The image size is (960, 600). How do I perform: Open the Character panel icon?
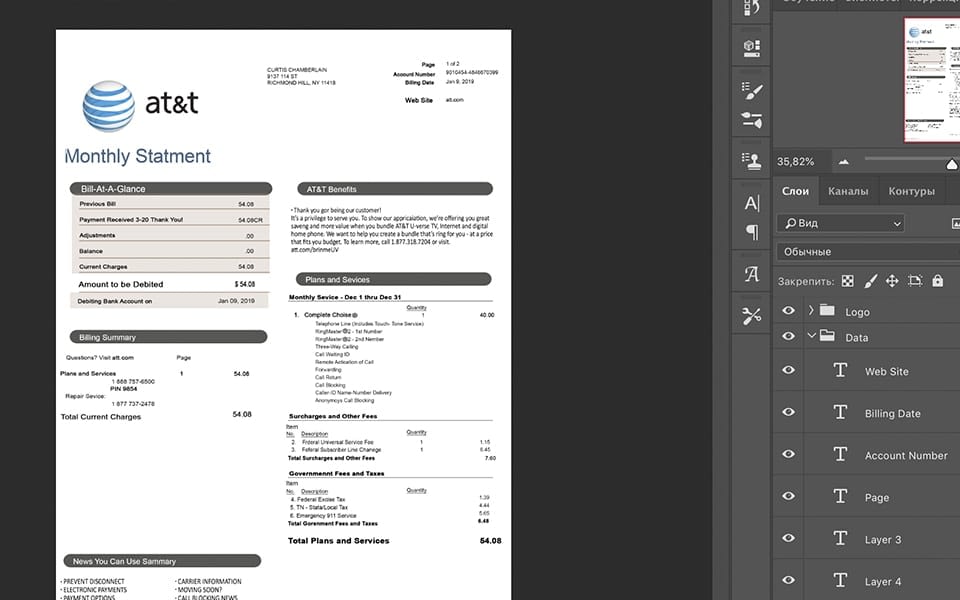coord(752,203)
